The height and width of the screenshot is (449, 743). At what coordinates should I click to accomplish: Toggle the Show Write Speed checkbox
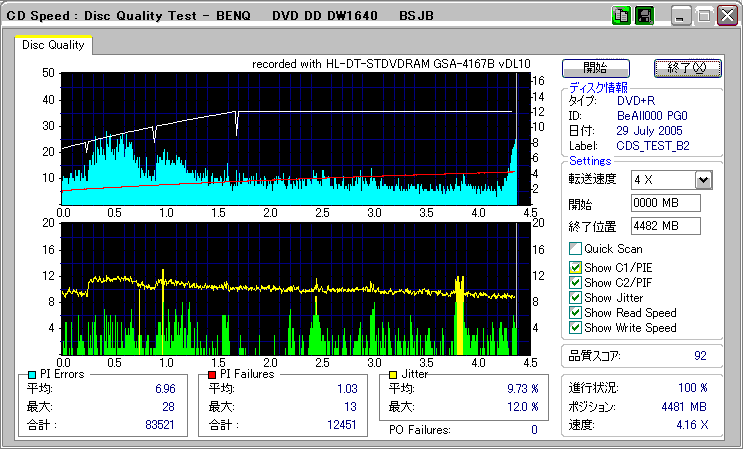(575, 328)
